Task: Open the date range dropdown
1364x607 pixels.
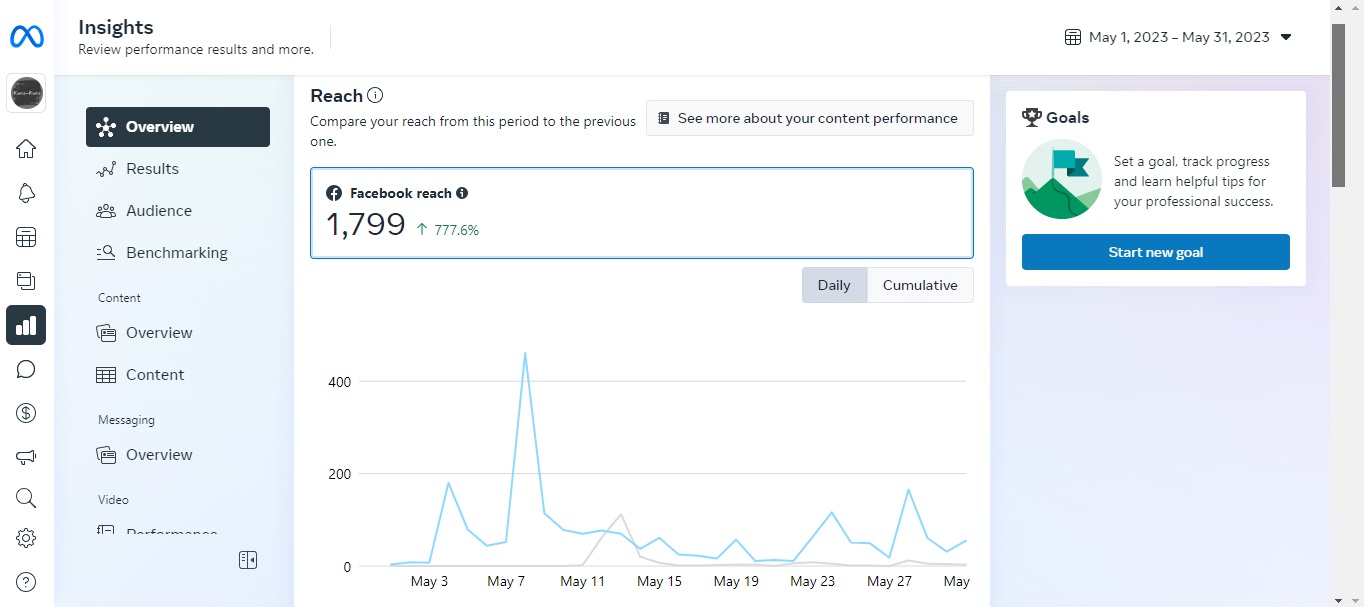Action: (x=1178, y=37)
